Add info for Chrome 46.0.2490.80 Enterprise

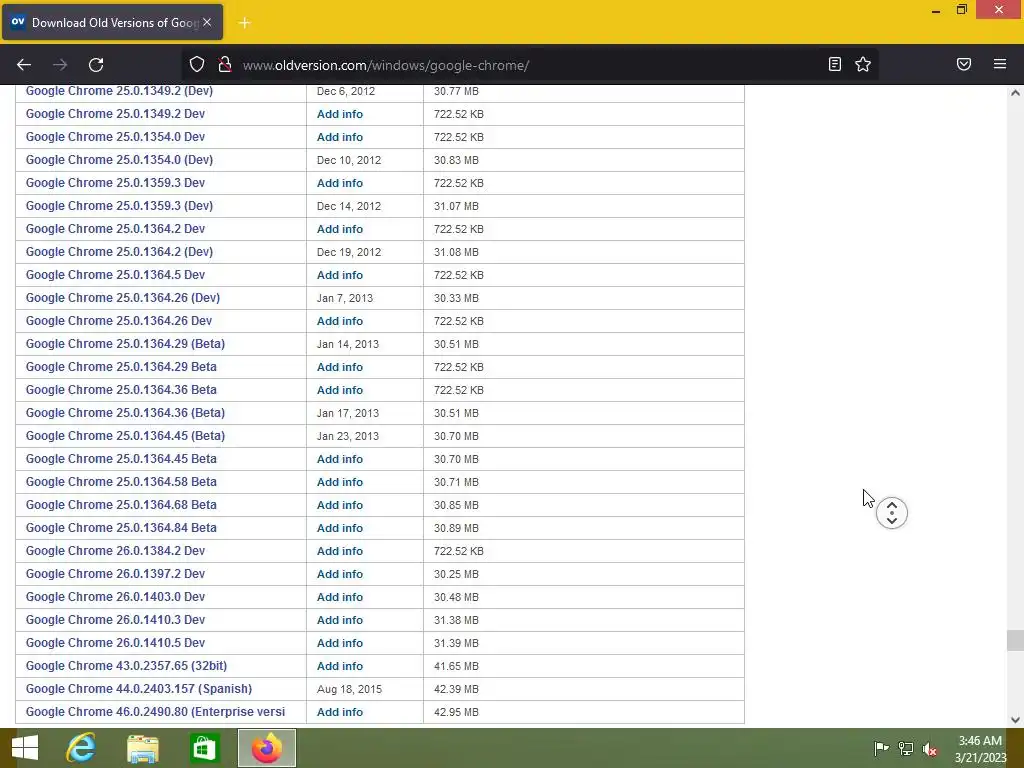[x=340, y=712]
